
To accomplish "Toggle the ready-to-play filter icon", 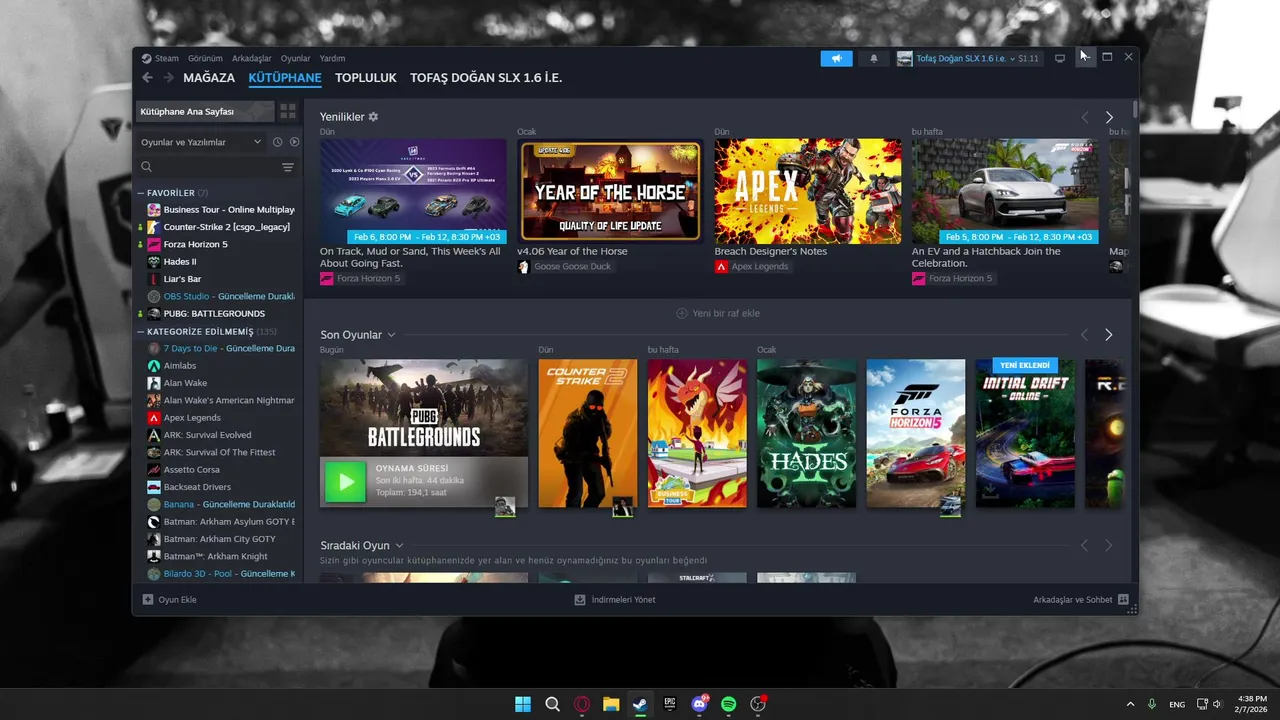I will (x=294, y=142).
